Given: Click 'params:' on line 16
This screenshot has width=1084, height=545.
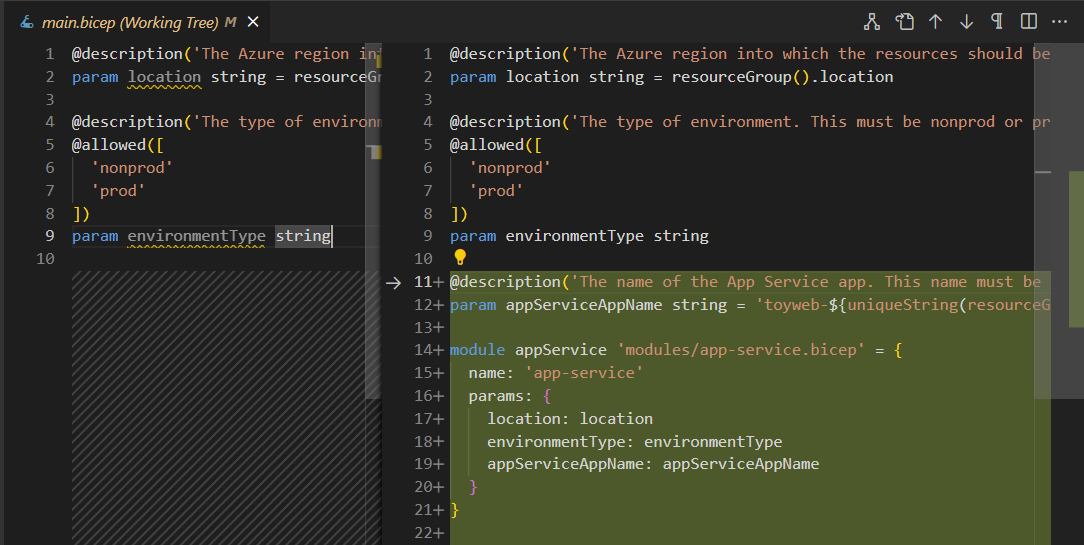Looking at the screenshot, I should (500, 396).
